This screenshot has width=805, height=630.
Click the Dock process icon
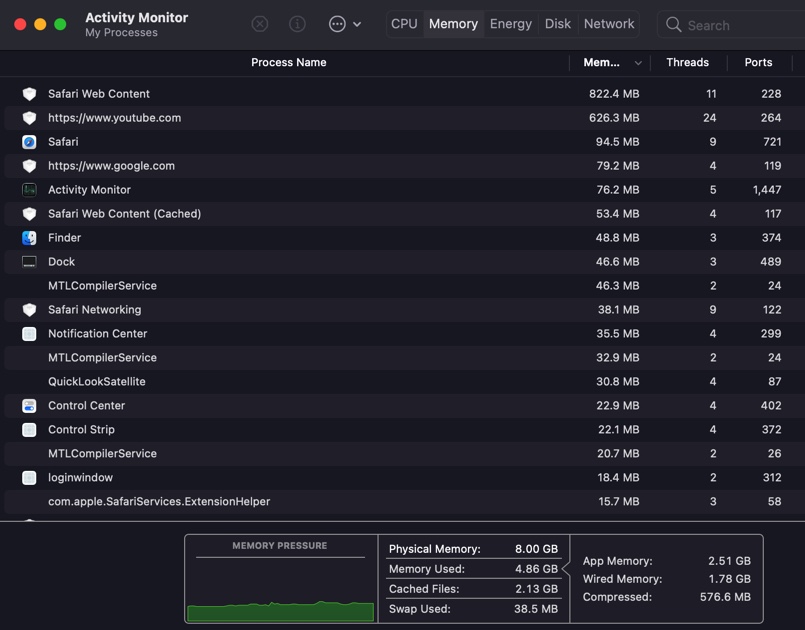29,262
